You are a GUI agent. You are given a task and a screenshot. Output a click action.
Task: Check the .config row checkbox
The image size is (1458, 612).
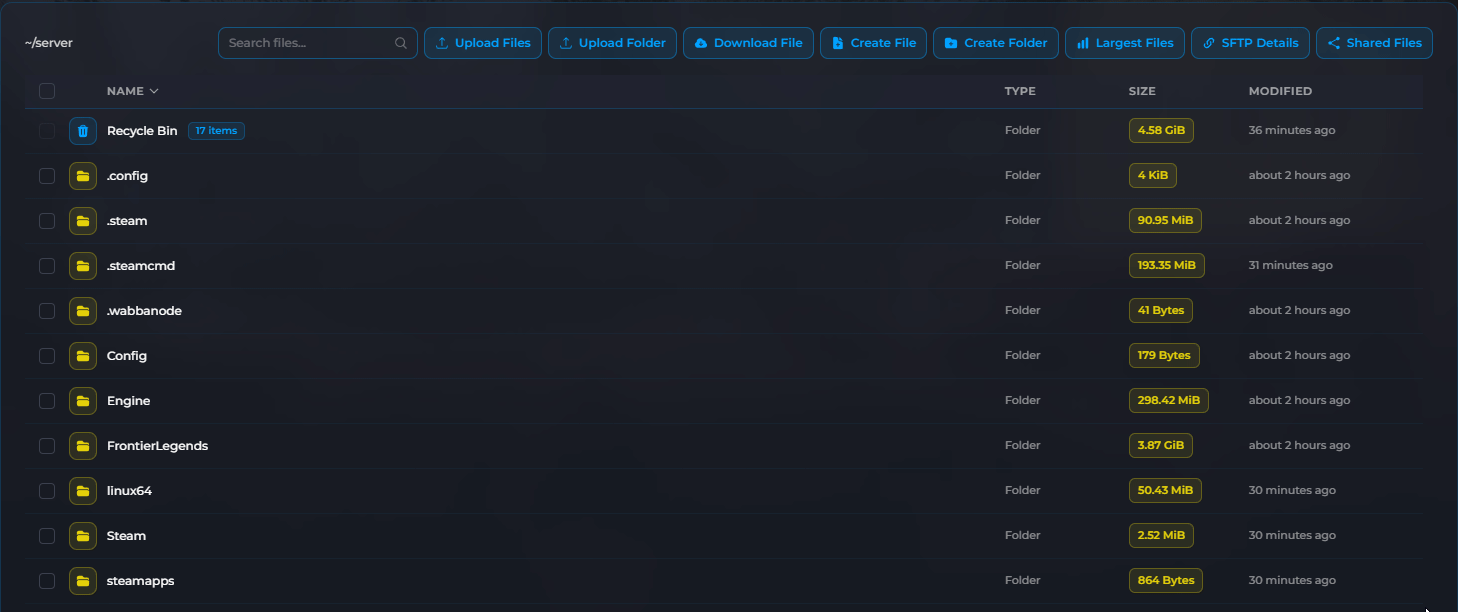click(47, 176)
